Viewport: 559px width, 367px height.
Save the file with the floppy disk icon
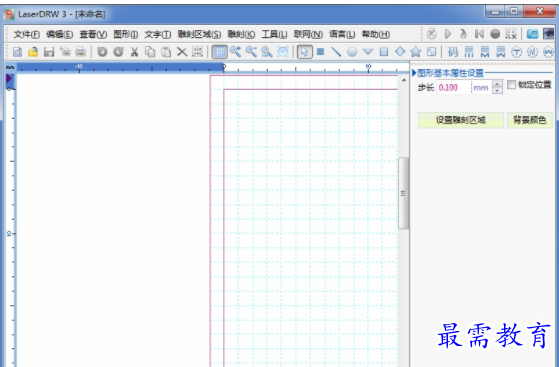point(49,52)
